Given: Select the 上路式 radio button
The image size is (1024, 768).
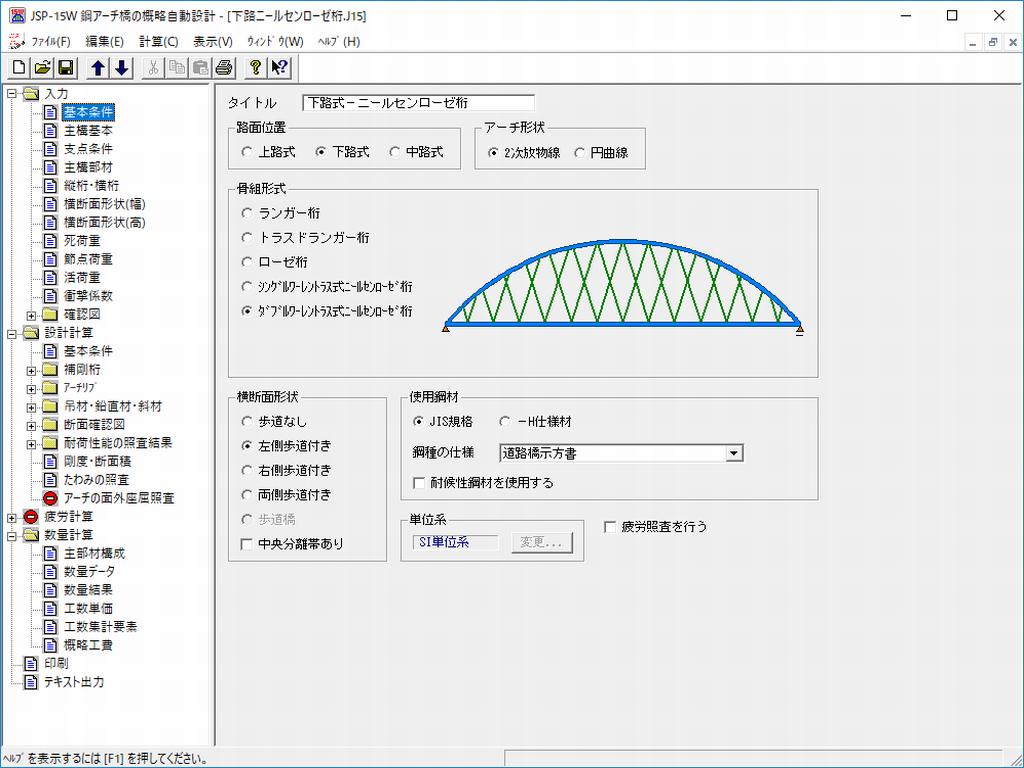Looking at the screenshot, I should click(247, 152).
